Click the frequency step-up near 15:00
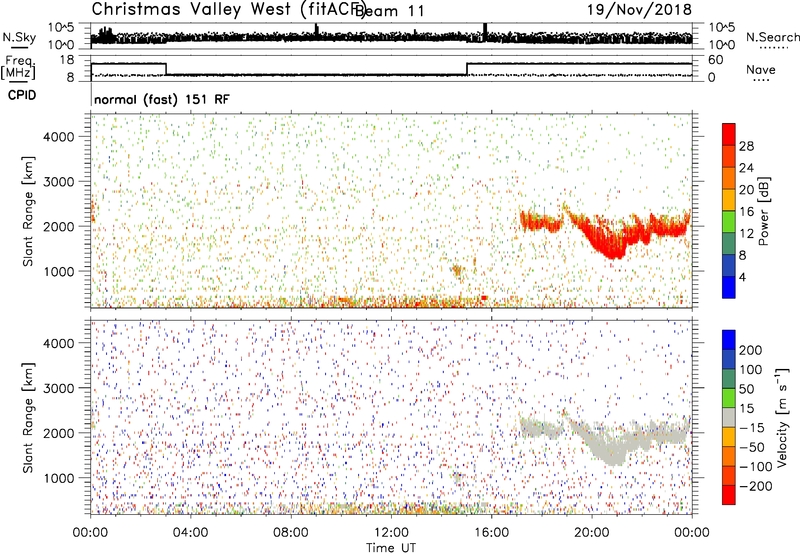800x554 pixels. [x=467, y=69]
